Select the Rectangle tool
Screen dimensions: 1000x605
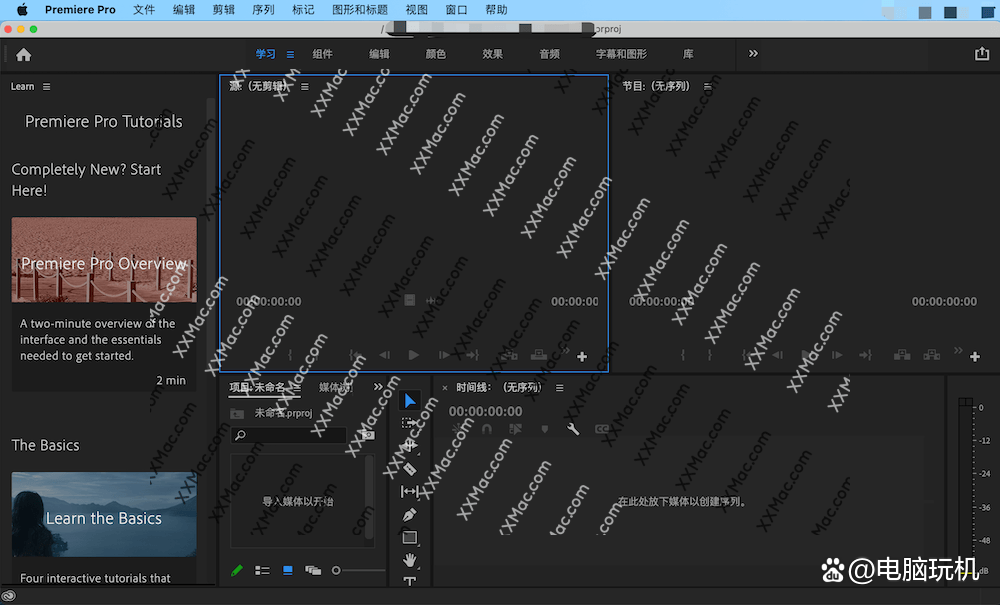[x=410, y=537]
